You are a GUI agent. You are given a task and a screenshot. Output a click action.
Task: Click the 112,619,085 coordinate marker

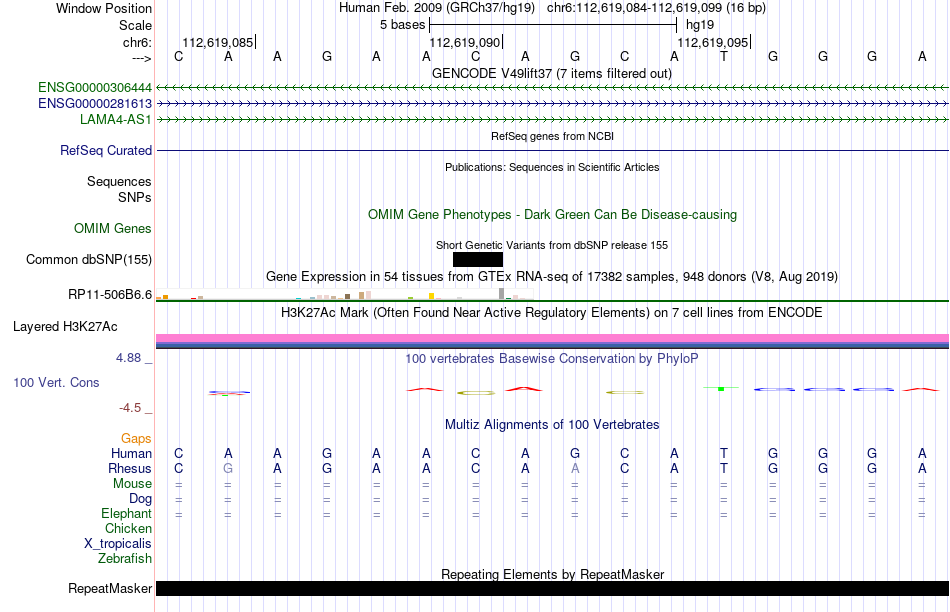point(218,42)
